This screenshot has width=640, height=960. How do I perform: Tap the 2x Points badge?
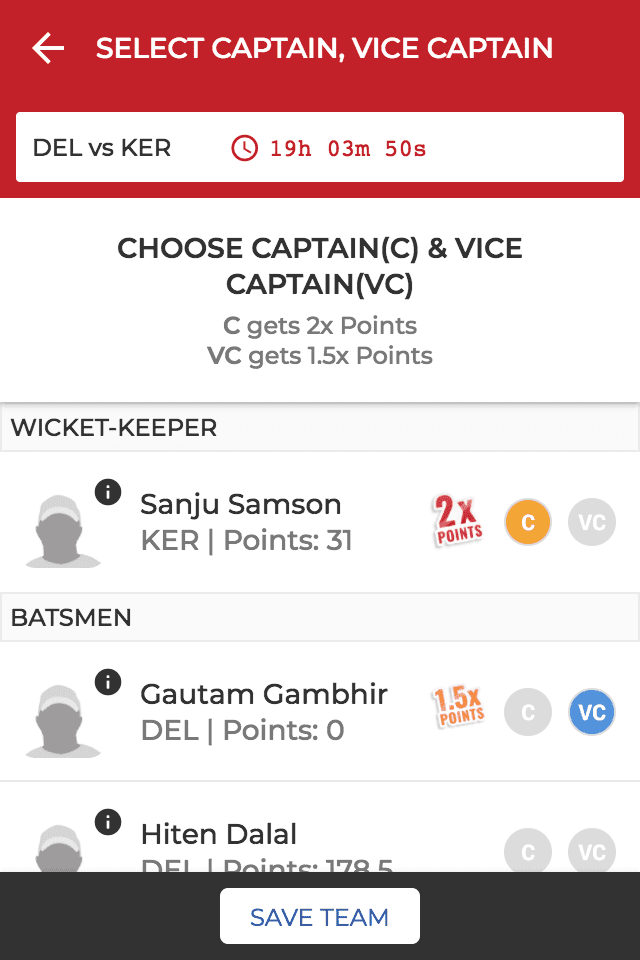[458, 521]
